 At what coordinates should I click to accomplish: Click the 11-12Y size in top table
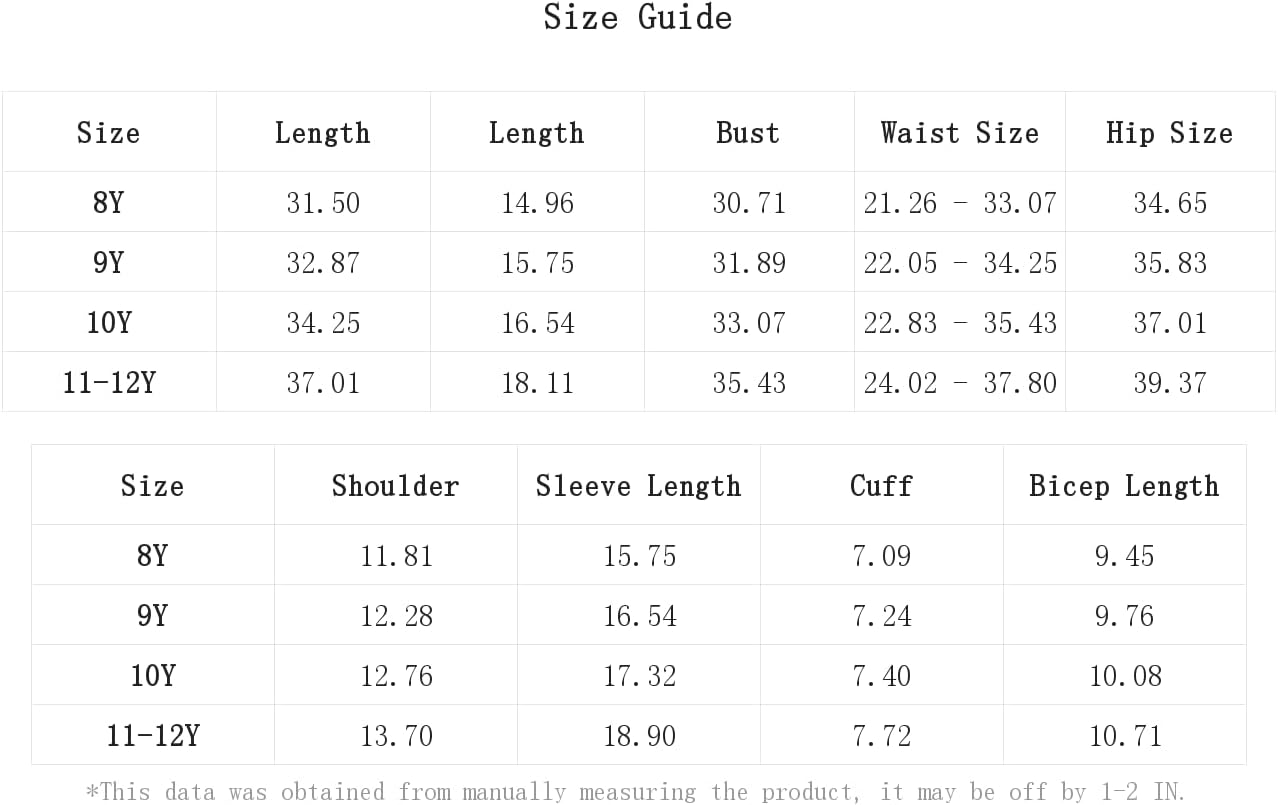tap(109, 382)
